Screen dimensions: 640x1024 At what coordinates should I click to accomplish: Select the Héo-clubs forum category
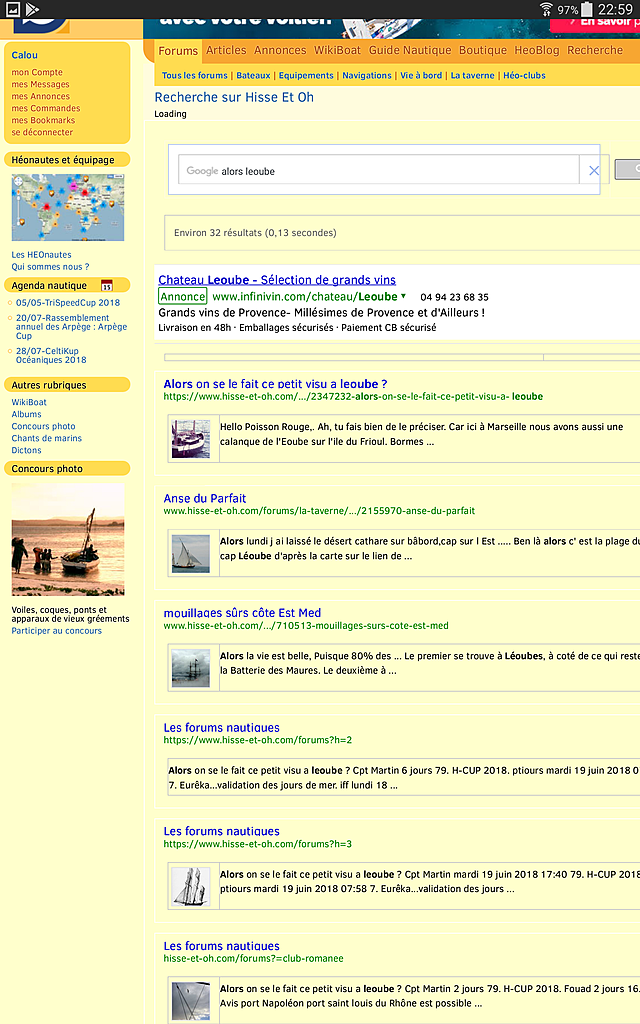524,75
